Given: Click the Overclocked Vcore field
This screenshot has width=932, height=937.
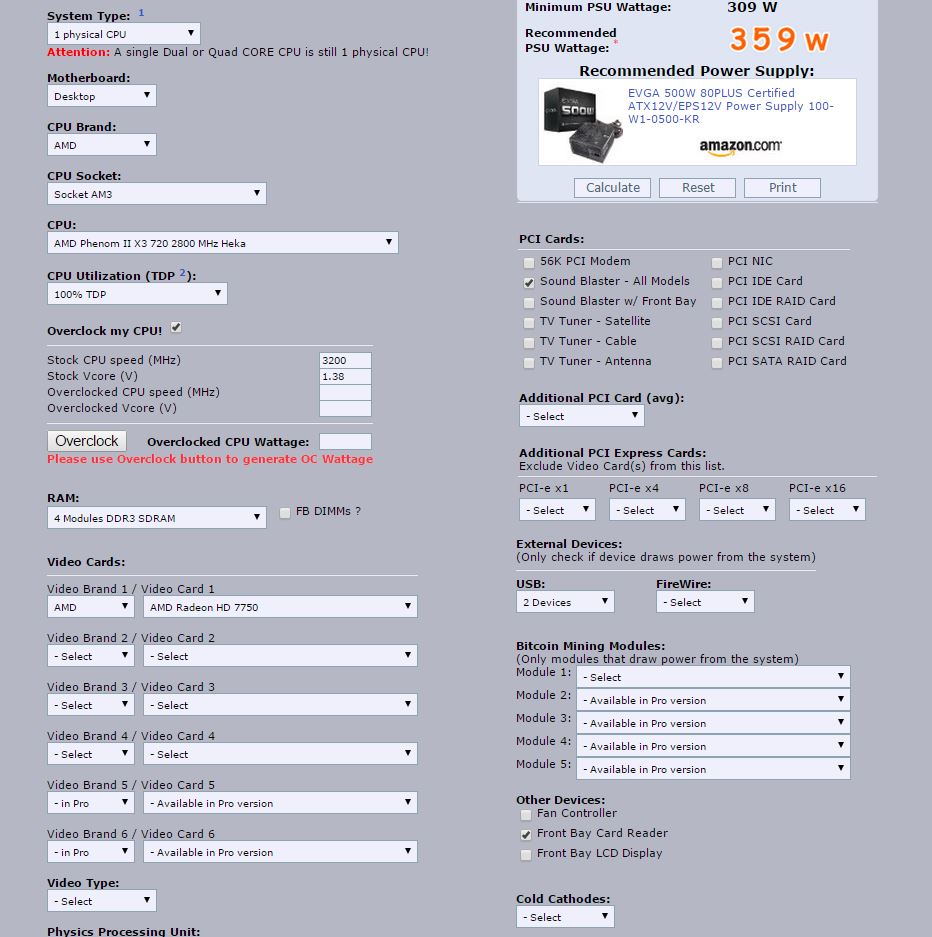Looking at the screenshot, I should (x=345, y=408).
